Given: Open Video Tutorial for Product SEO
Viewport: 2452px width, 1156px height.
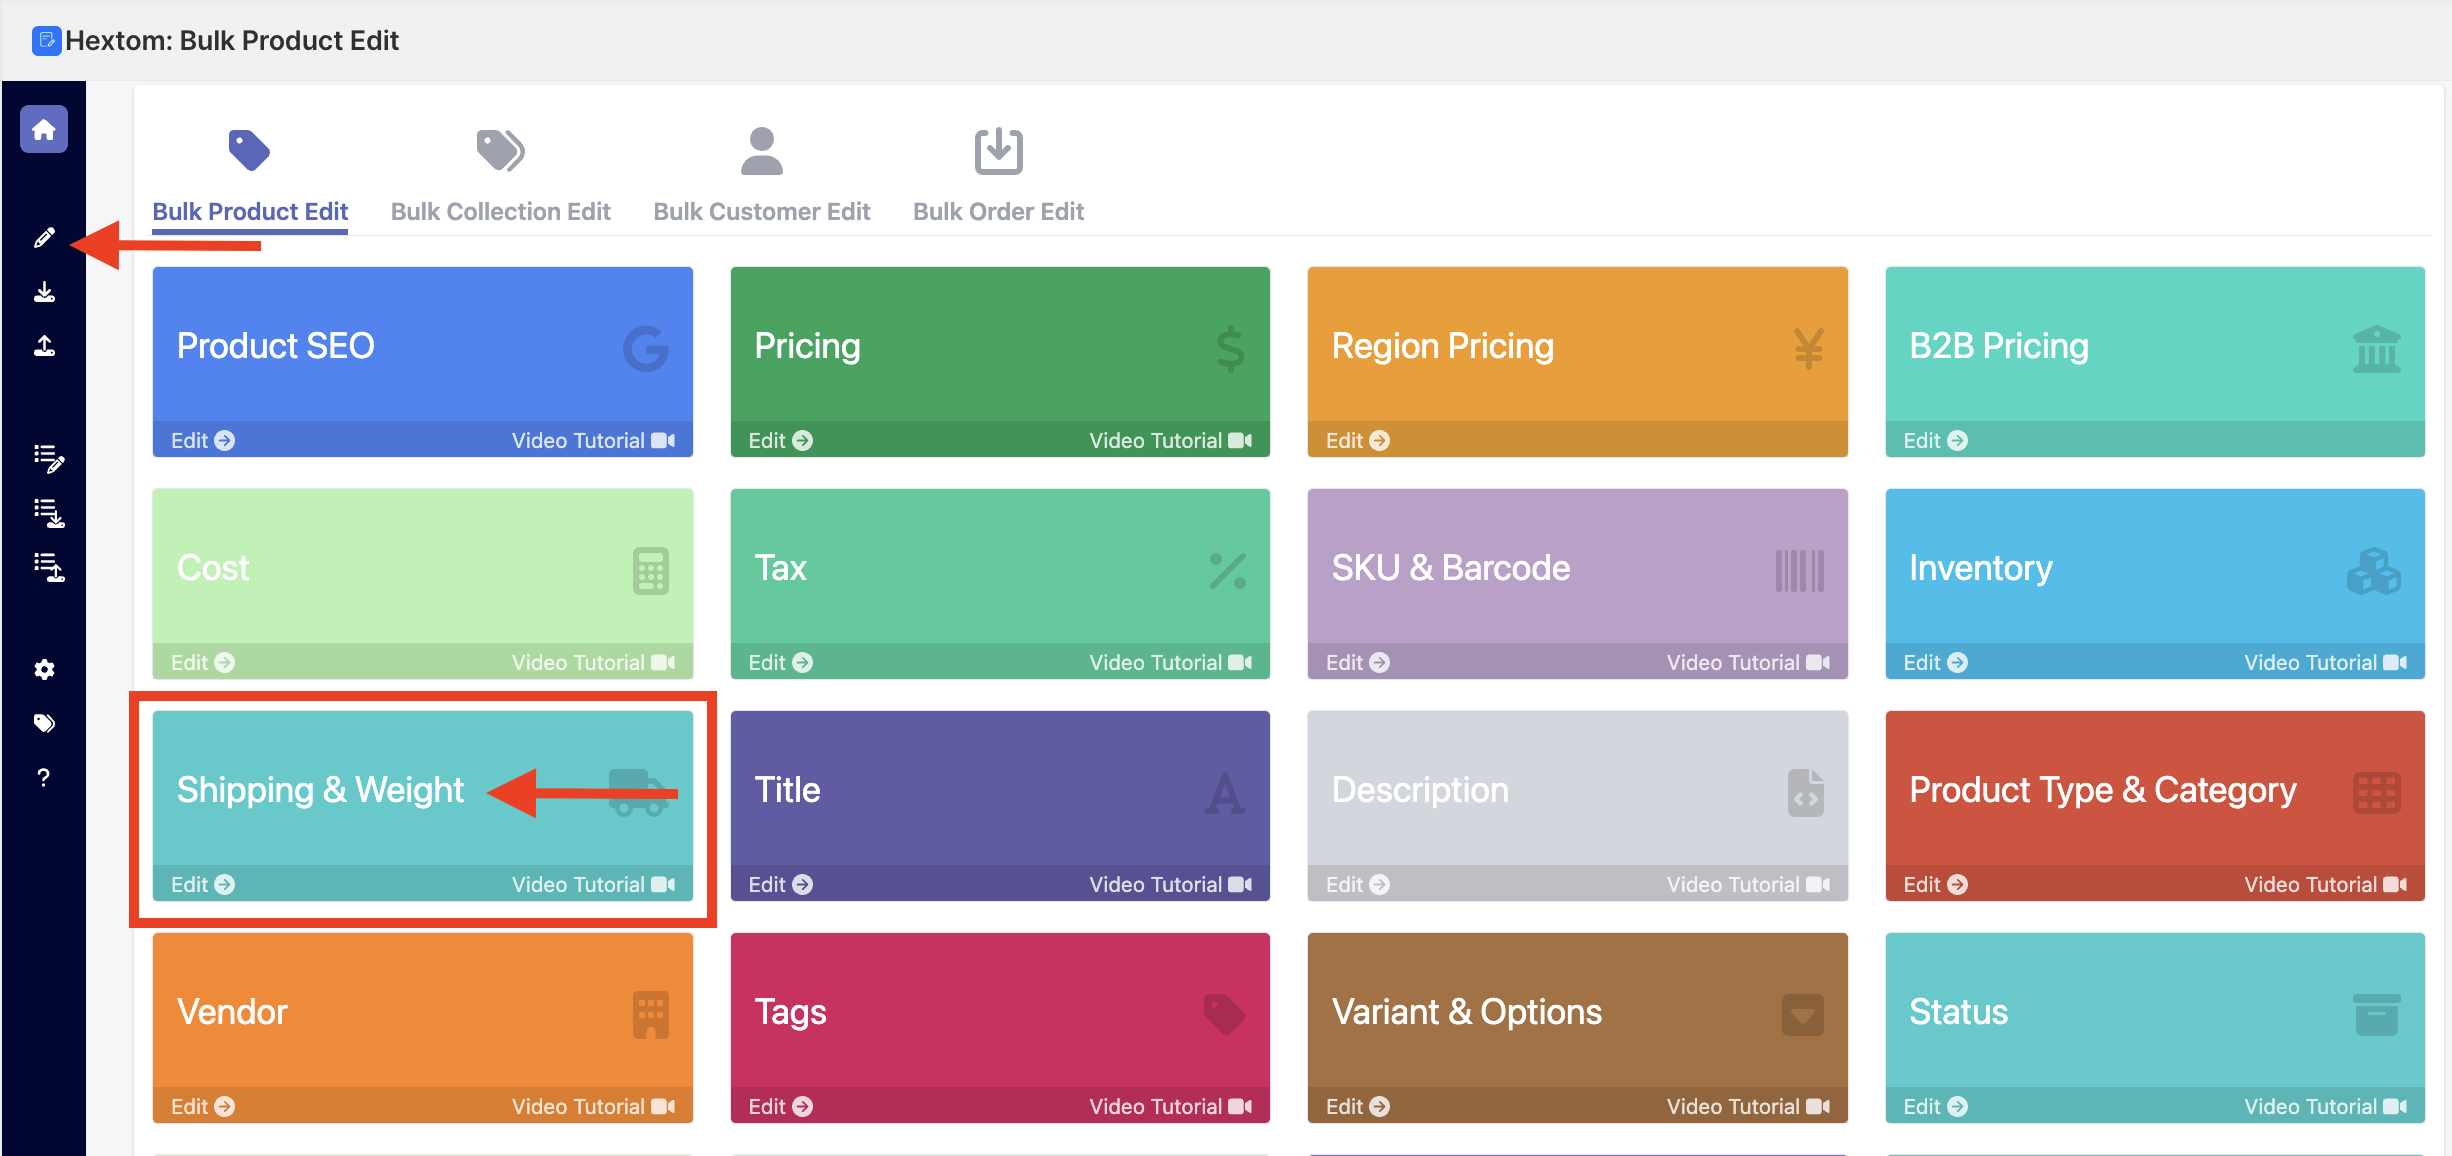Looking at the screenshot, I should pos(593,440).
